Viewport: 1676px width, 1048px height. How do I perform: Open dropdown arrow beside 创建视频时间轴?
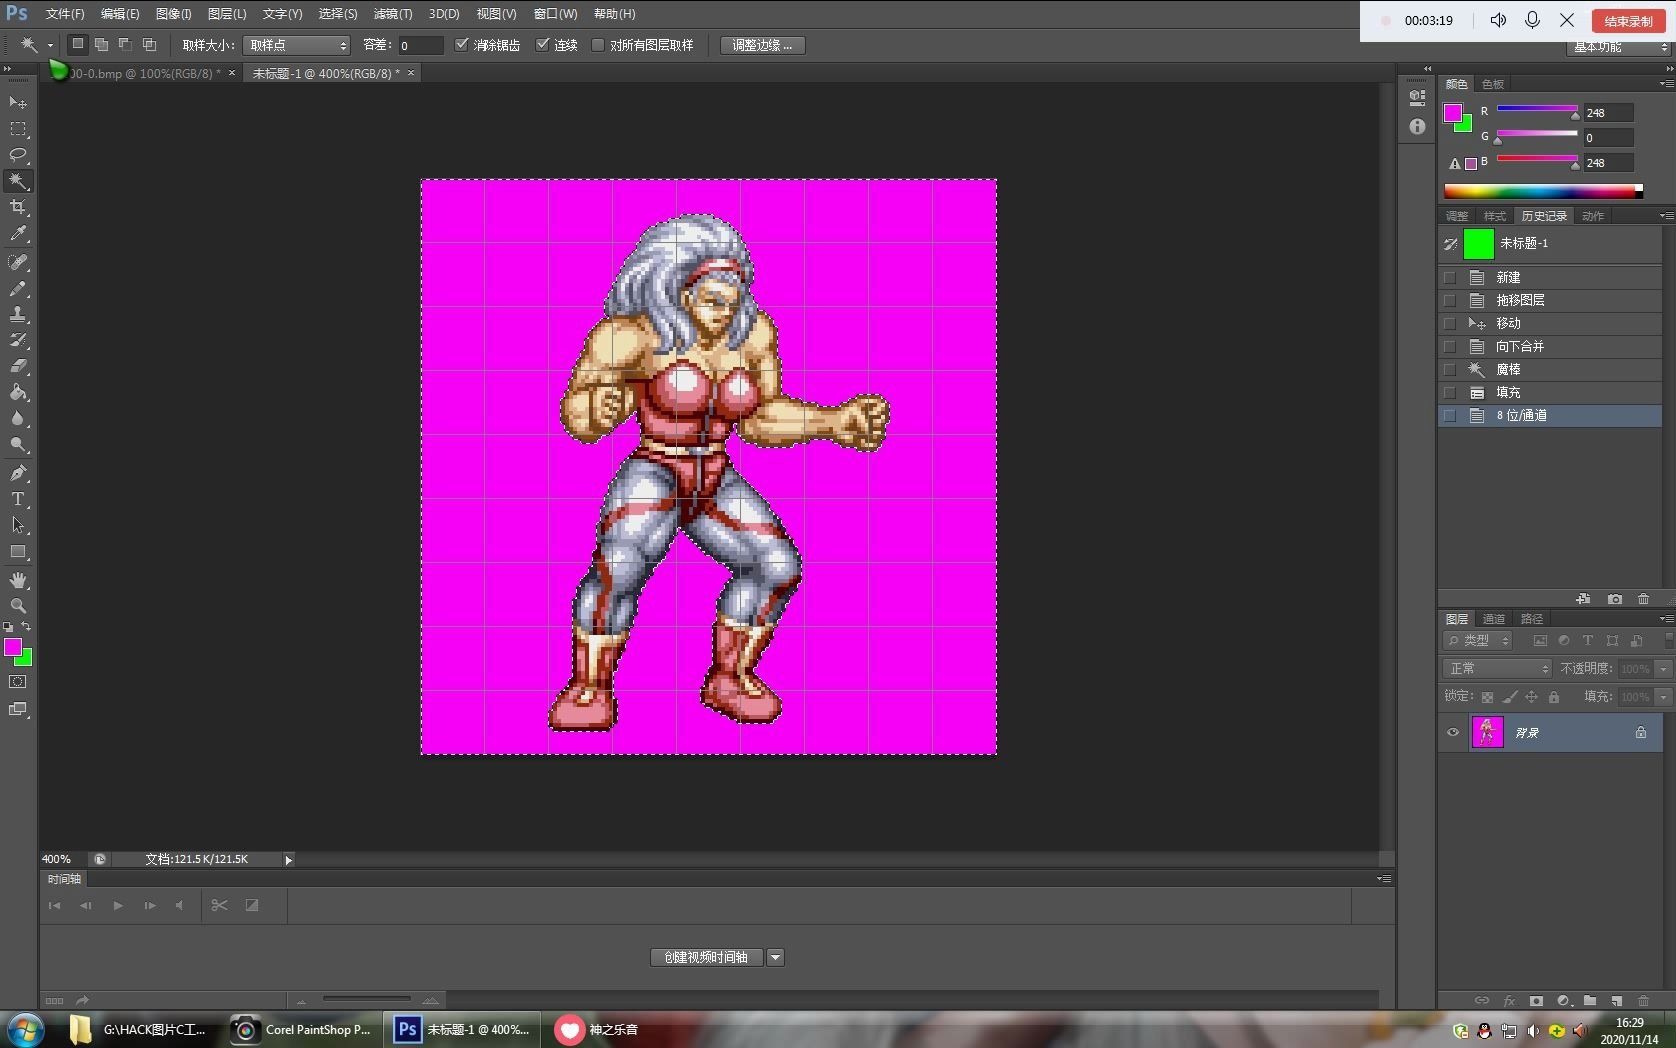[775, 957]
